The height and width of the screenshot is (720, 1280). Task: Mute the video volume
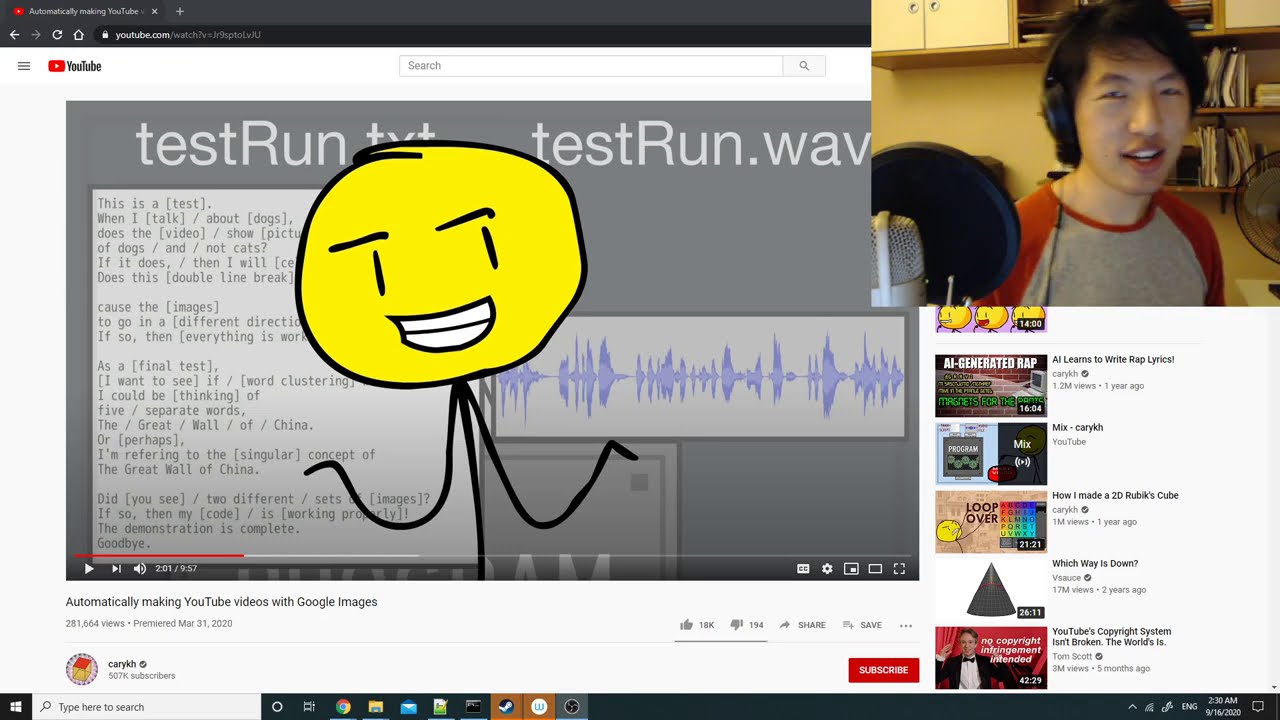(x=140, y=569)
